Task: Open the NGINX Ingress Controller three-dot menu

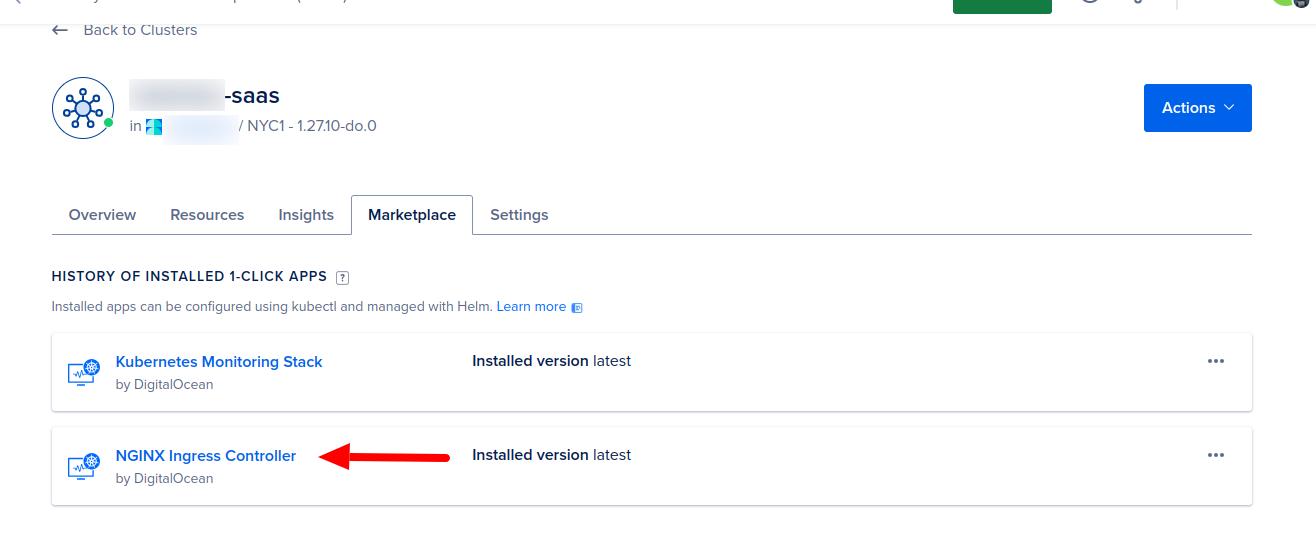Action: point(1216,455)
